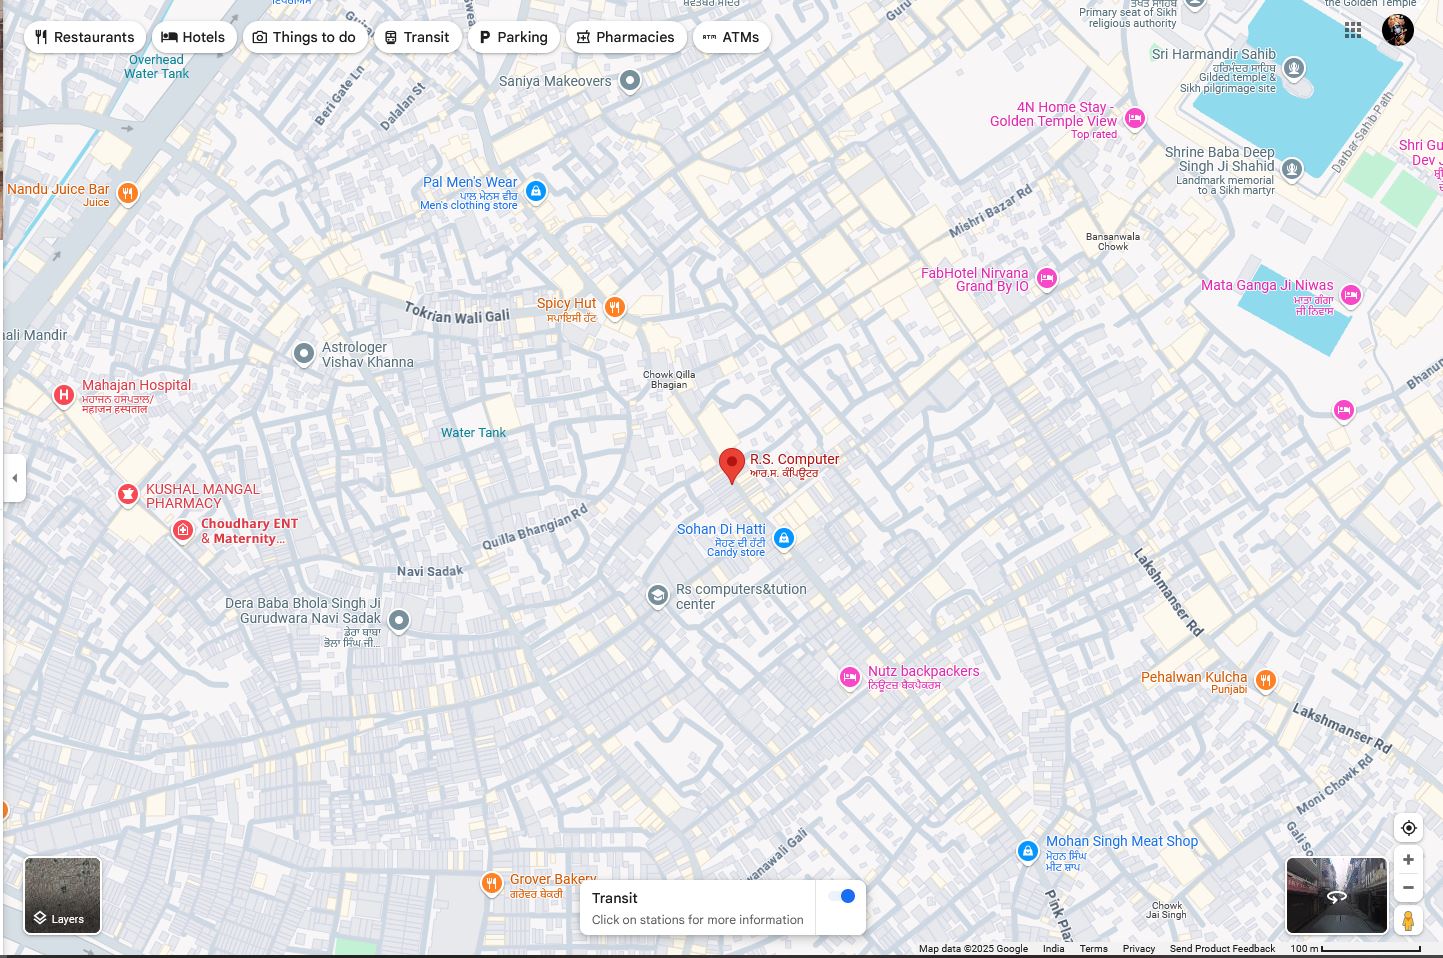Click the Map data ©2025 Google text
Image resolution: width=1443 pixels, height=958 pixels.
point(973,949)
